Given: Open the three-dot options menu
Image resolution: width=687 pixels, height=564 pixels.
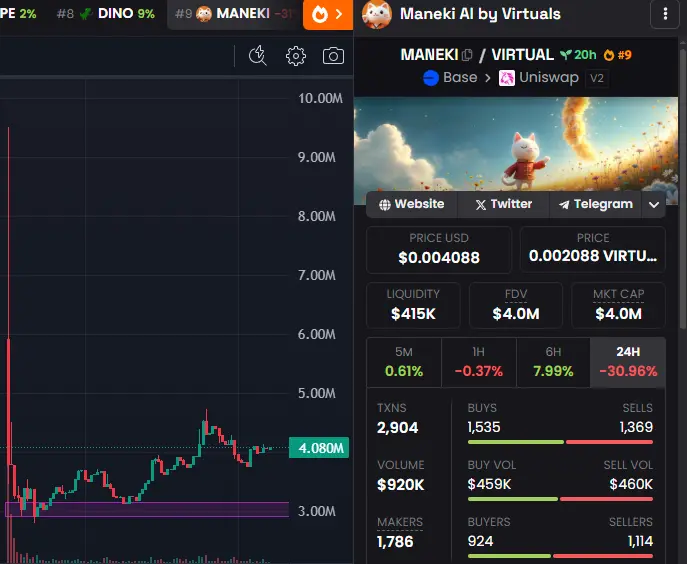Looking at the screenshot, I should point(665,14).
